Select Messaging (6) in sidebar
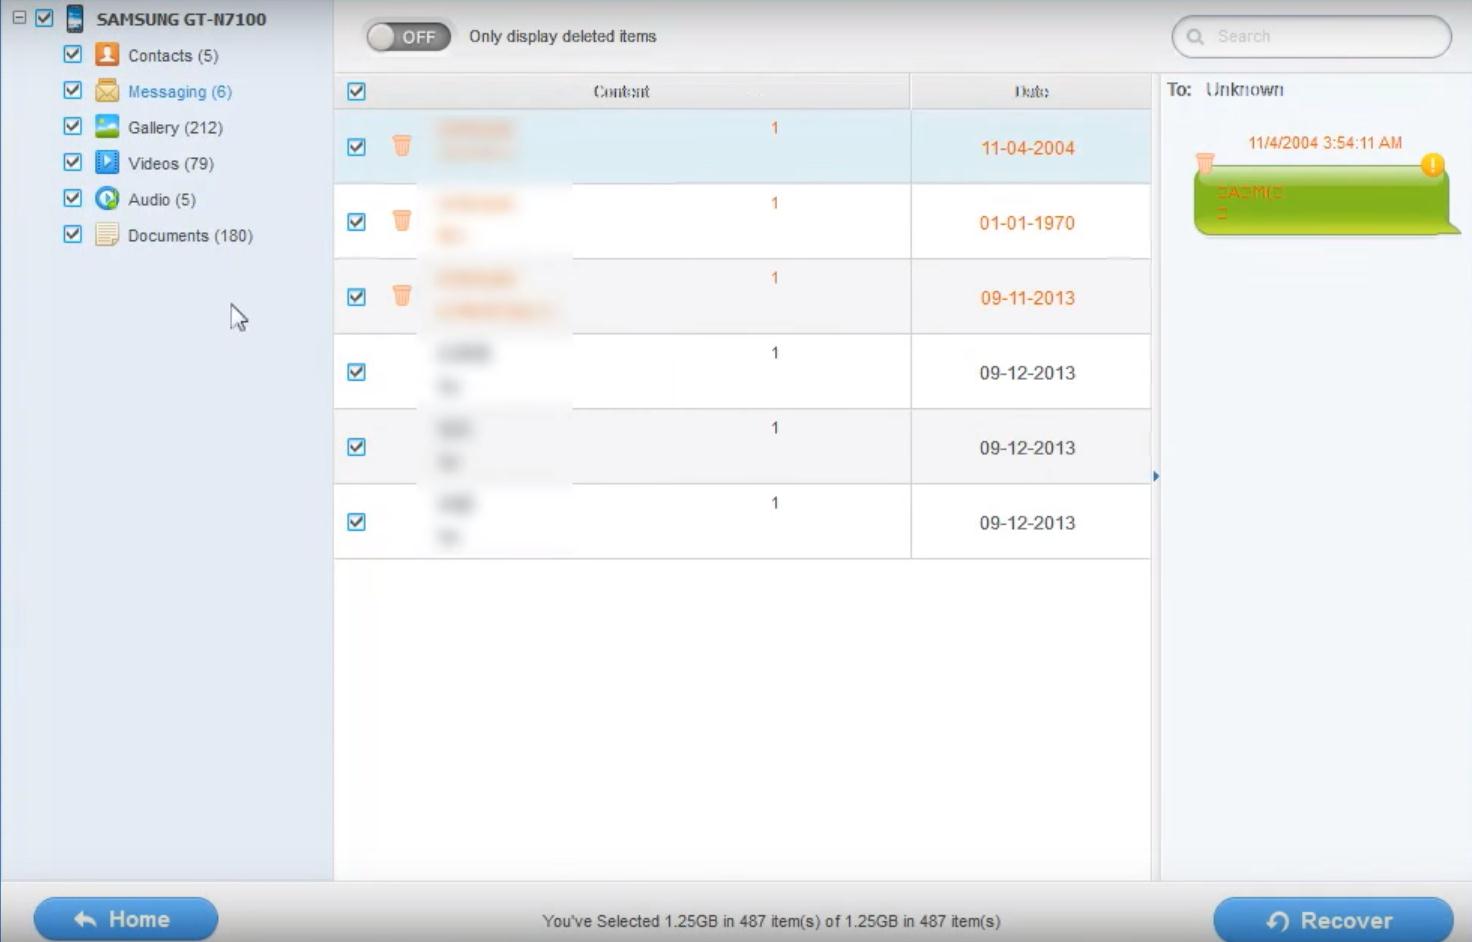Image resolution: width=1472 pixels, height=942 pixels. click(180, 92)
